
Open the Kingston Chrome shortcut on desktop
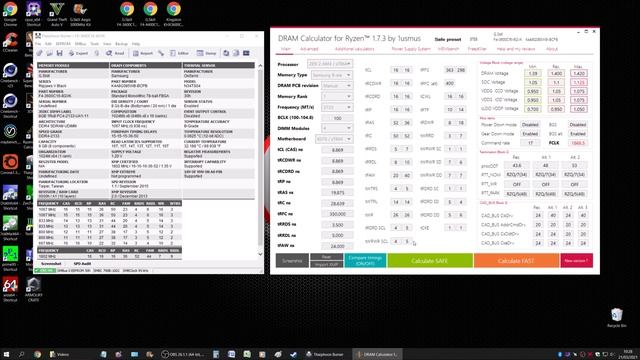pyautogui.click(x=173, y=13)
